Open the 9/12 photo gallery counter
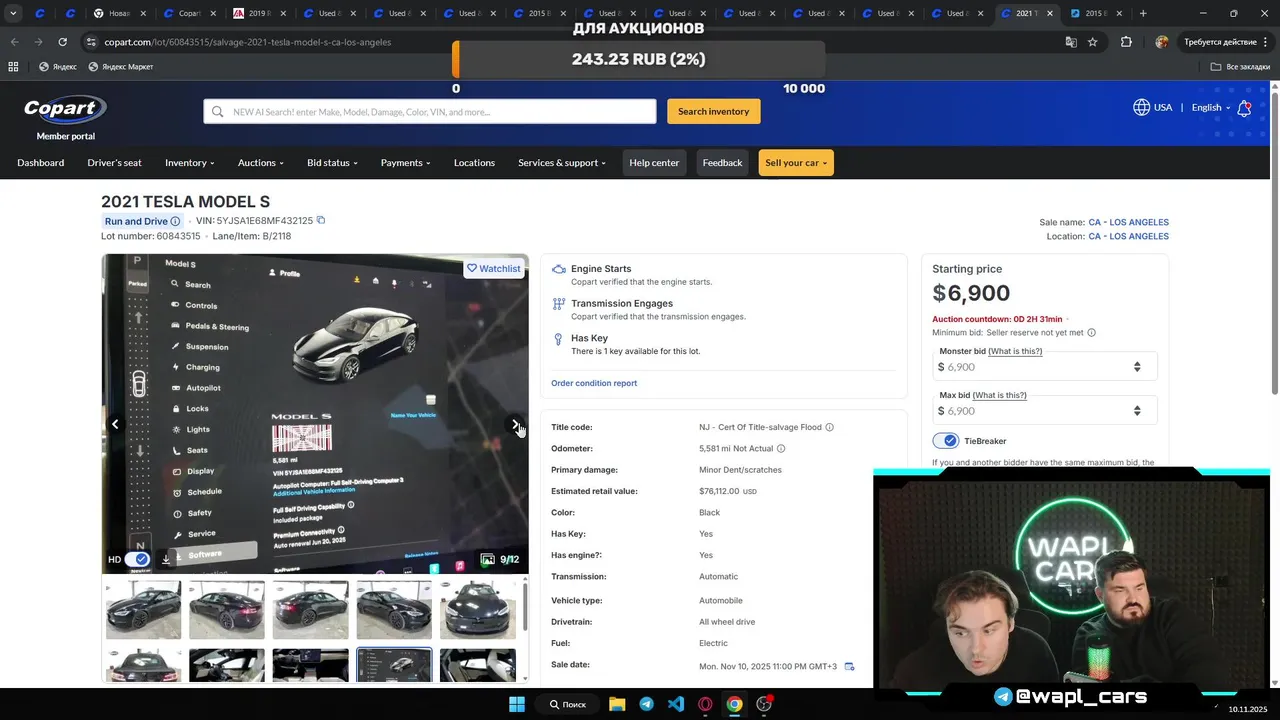The width and height of the screenshot is (1280, 720). (x=500, y=559)
